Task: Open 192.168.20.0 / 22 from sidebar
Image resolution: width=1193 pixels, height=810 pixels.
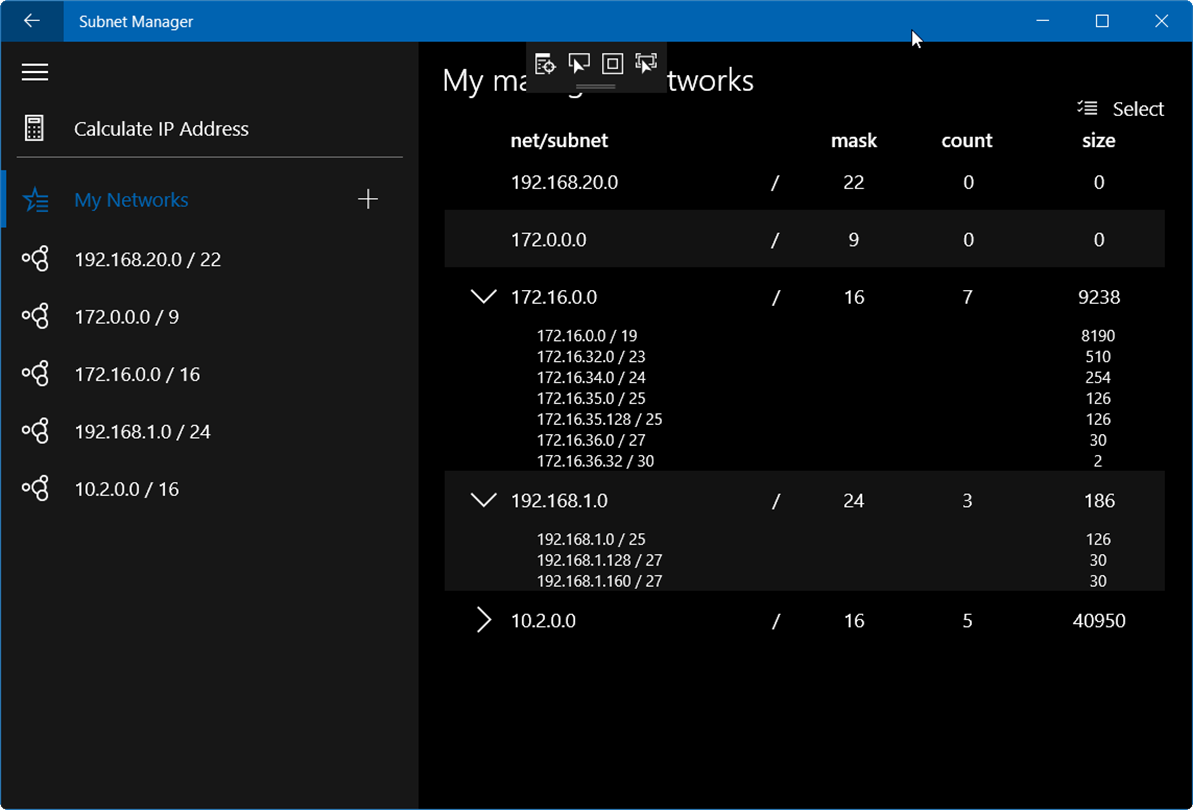Action: click(148, 260)
